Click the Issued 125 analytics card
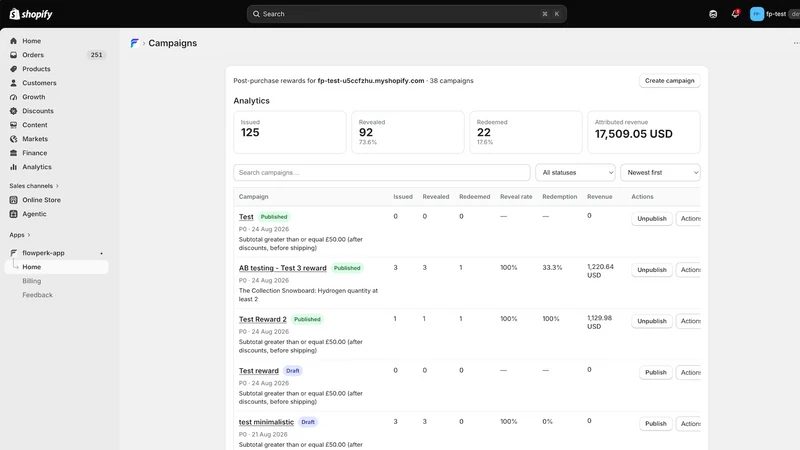The height and width of the screenshot is (450, 800). pos(290,132)
